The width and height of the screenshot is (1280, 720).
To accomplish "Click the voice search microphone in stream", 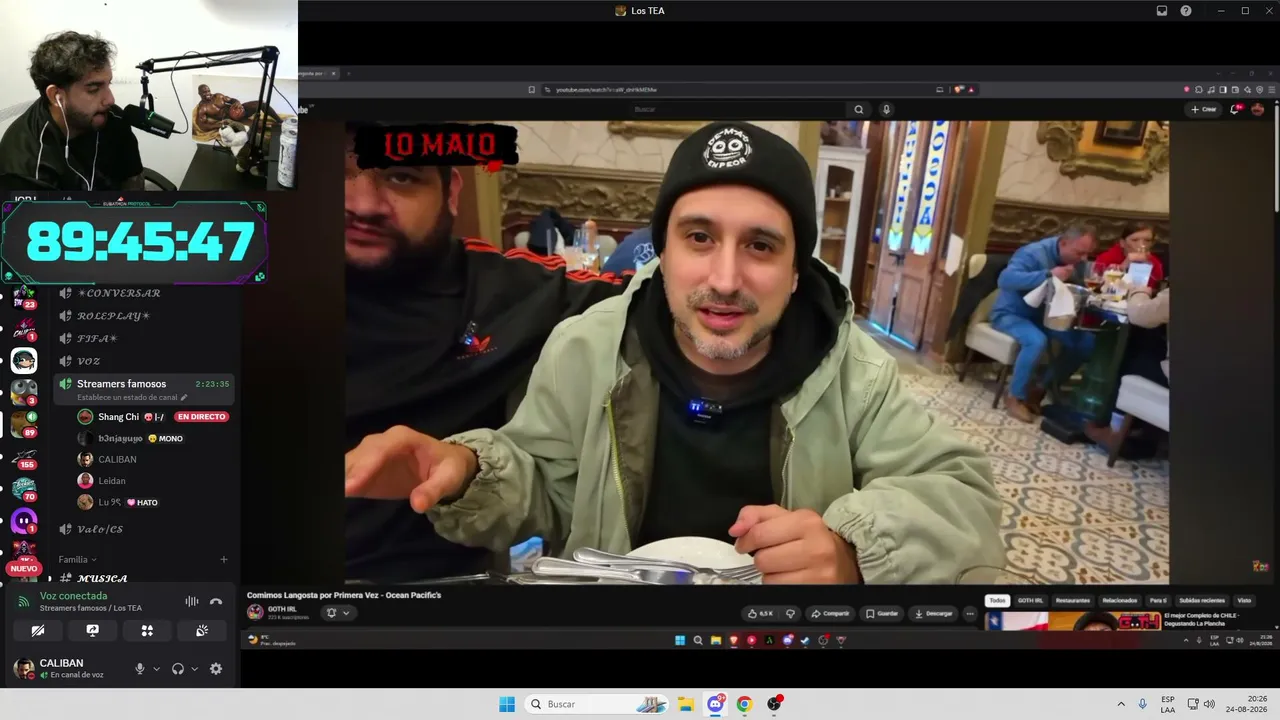I will pos(886,109).
